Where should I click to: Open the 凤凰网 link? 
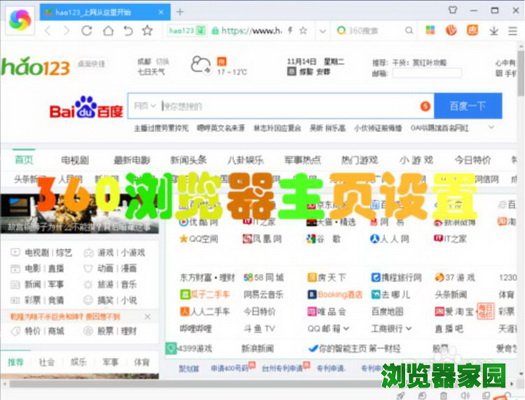[262, 239]
